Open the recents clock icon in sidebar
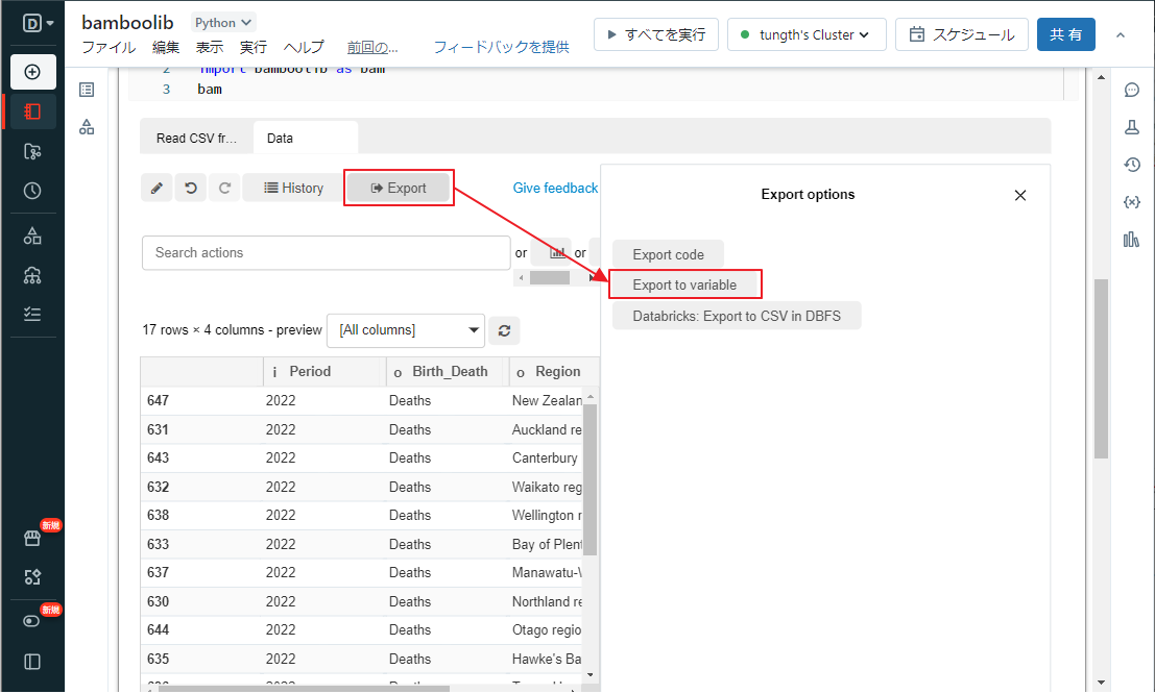The image size is (1155, 694). 33,191
